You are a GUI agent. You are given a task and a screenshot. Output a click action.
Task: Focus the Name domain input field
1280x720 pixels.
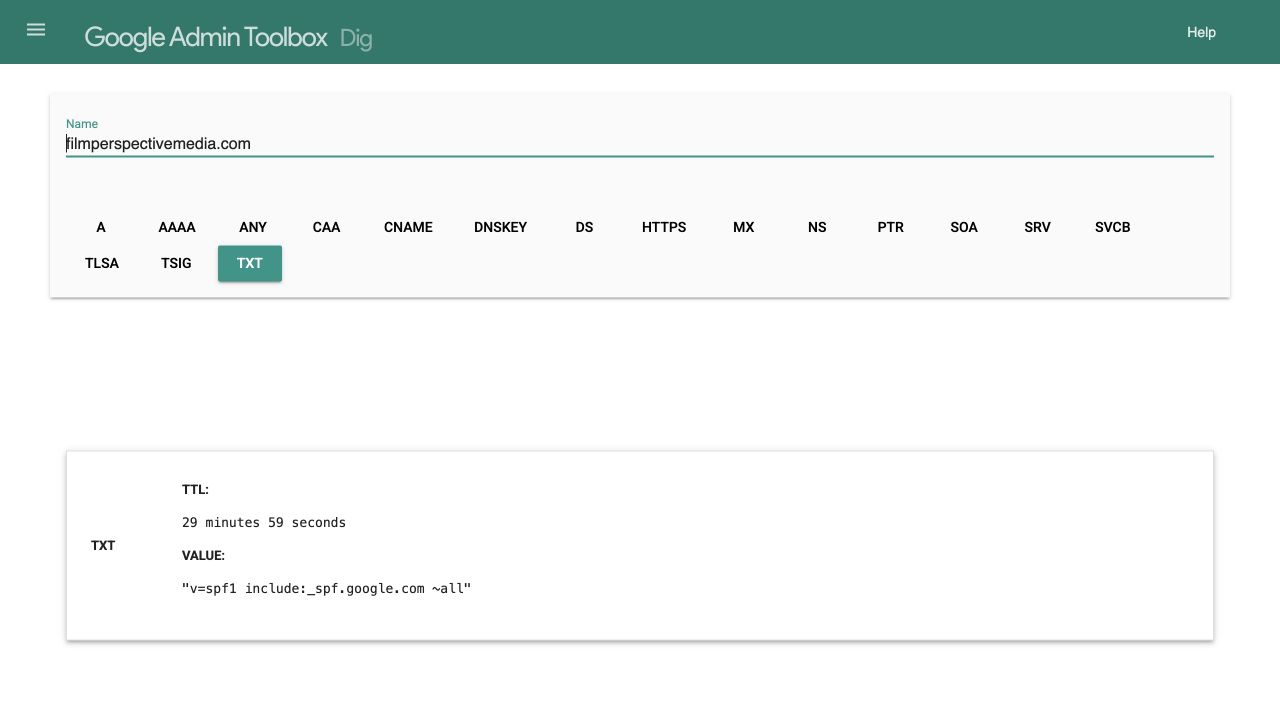tap(640, 144)
